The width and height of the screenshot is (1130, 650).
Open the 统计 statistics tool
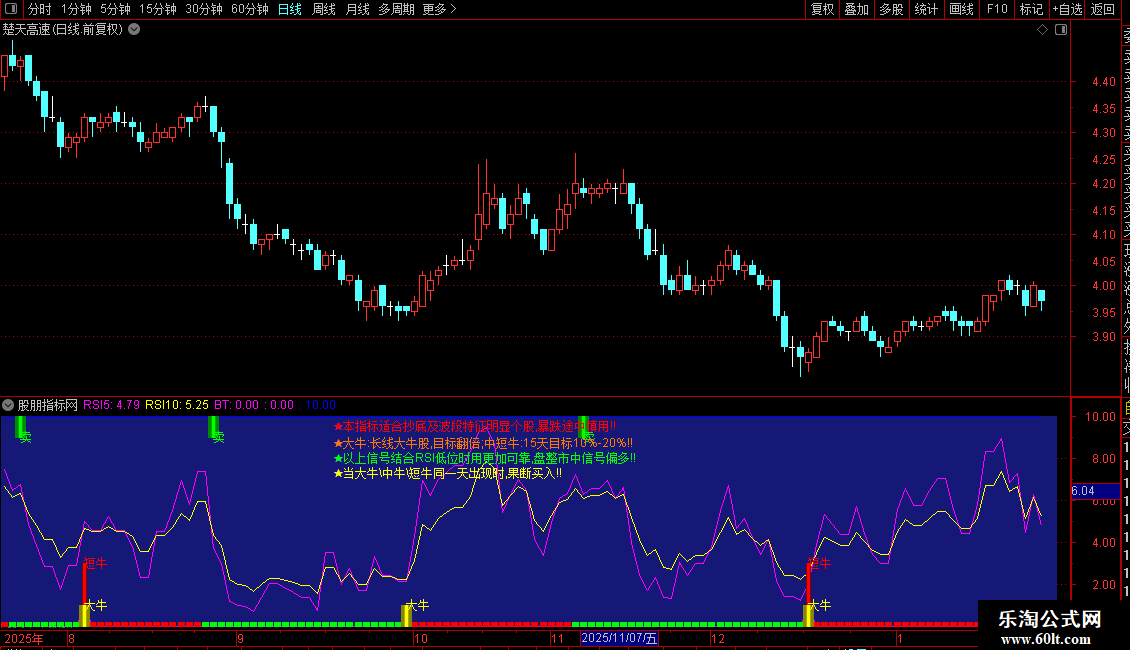[926, 9]
